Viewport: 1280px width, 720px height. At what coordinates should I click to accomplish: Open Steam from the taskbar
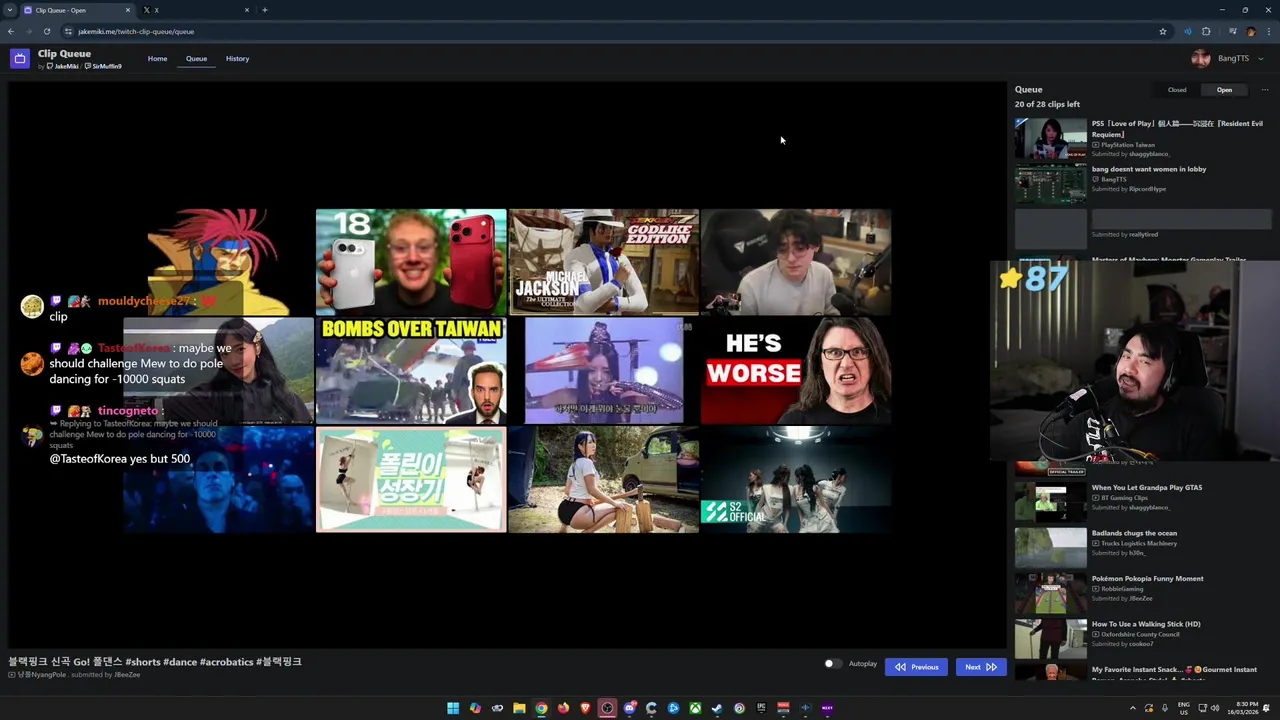pos(717,708)
